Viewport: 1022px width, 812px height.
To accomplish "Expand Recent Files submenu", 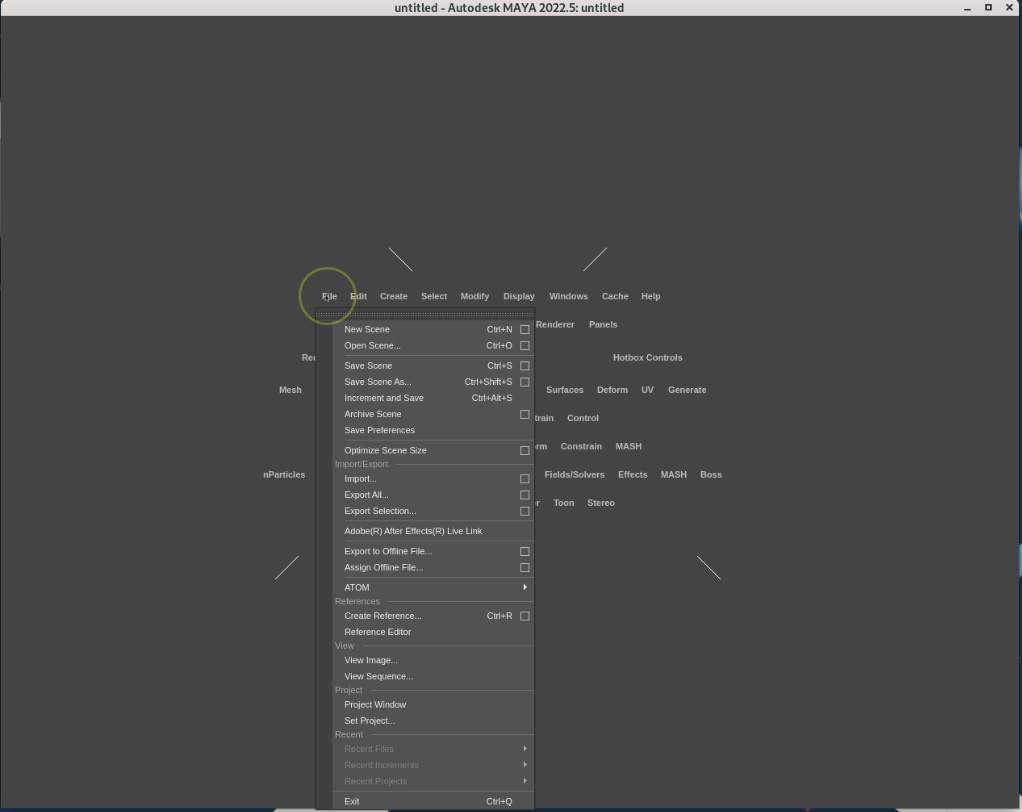I will click(x=433, y=749).
